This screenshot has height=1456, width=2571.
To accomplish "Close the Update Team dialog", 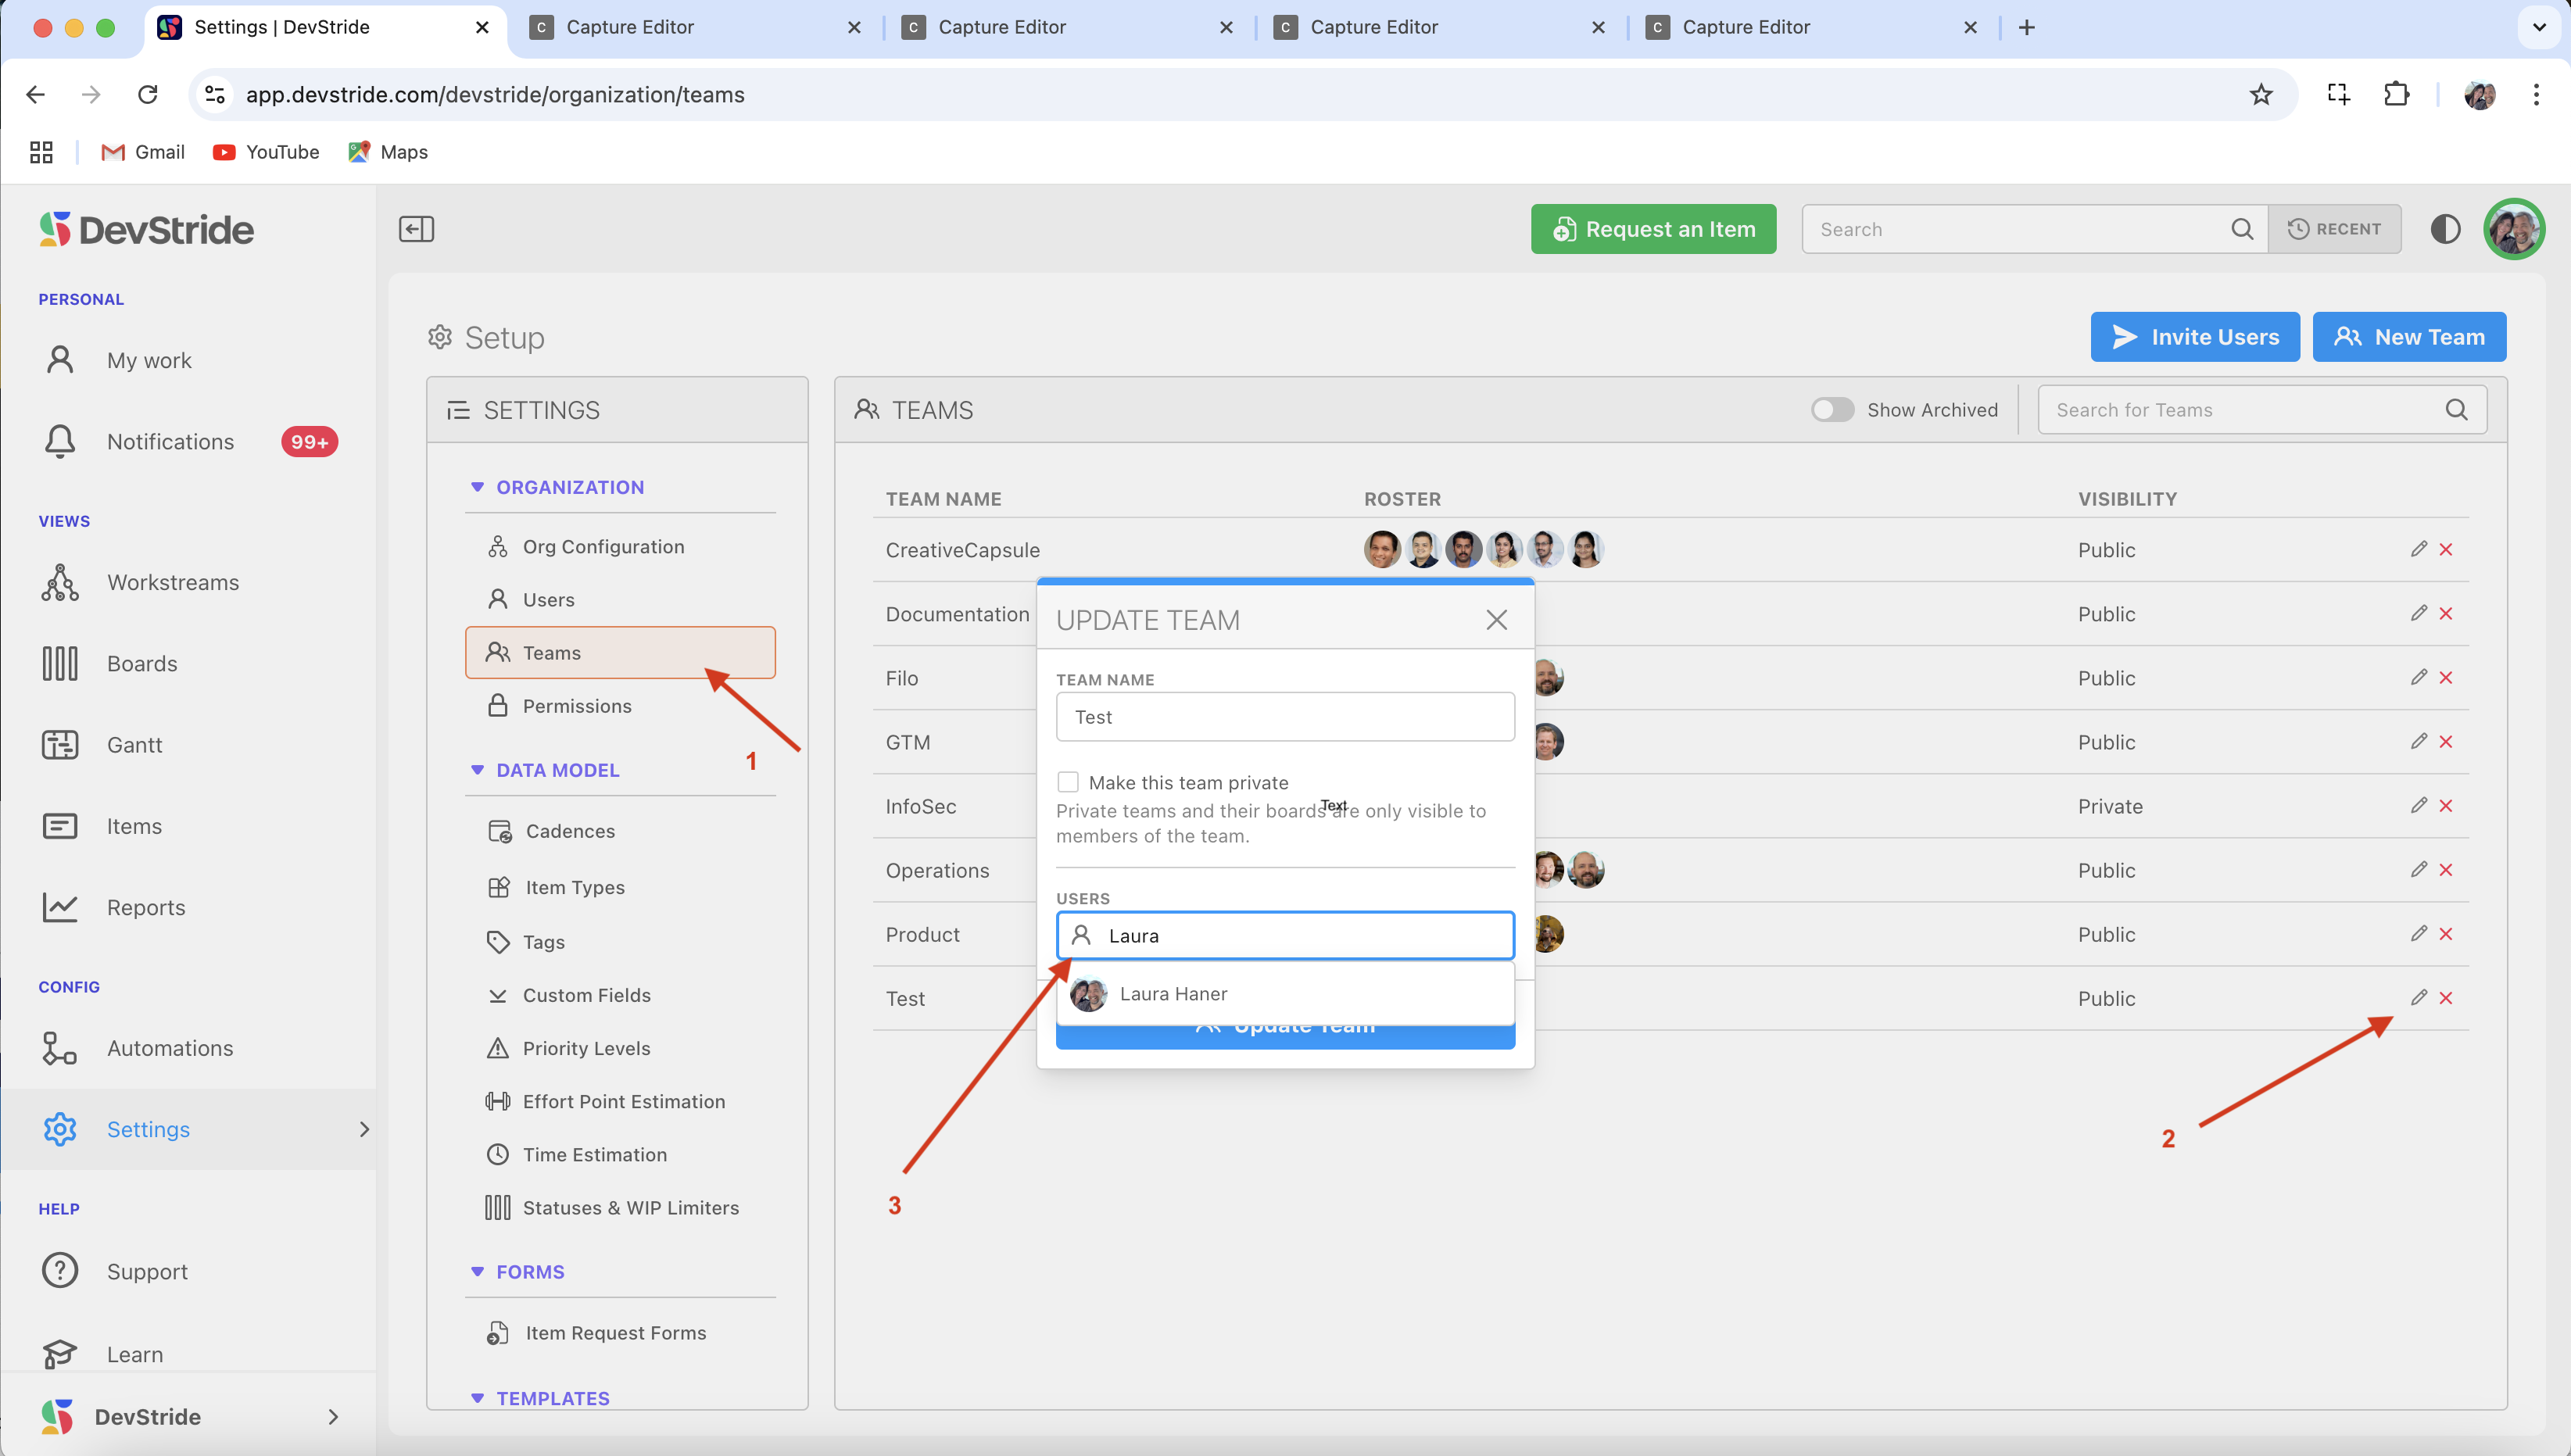I will tap(1496, 620).
